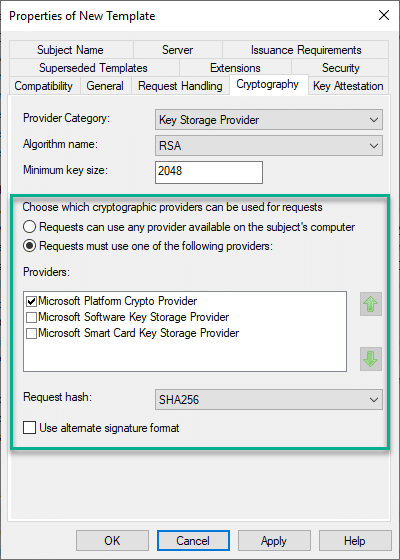The height and width of the screenshot is (560, 400).
Task: Enable Use alternate signature format
Action: coord(29,428)
